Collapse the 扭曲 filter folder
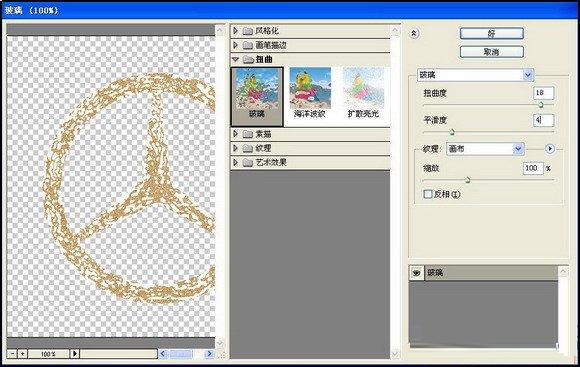The height and width of the screenshot is (367, 580). (x=235, y=59)
